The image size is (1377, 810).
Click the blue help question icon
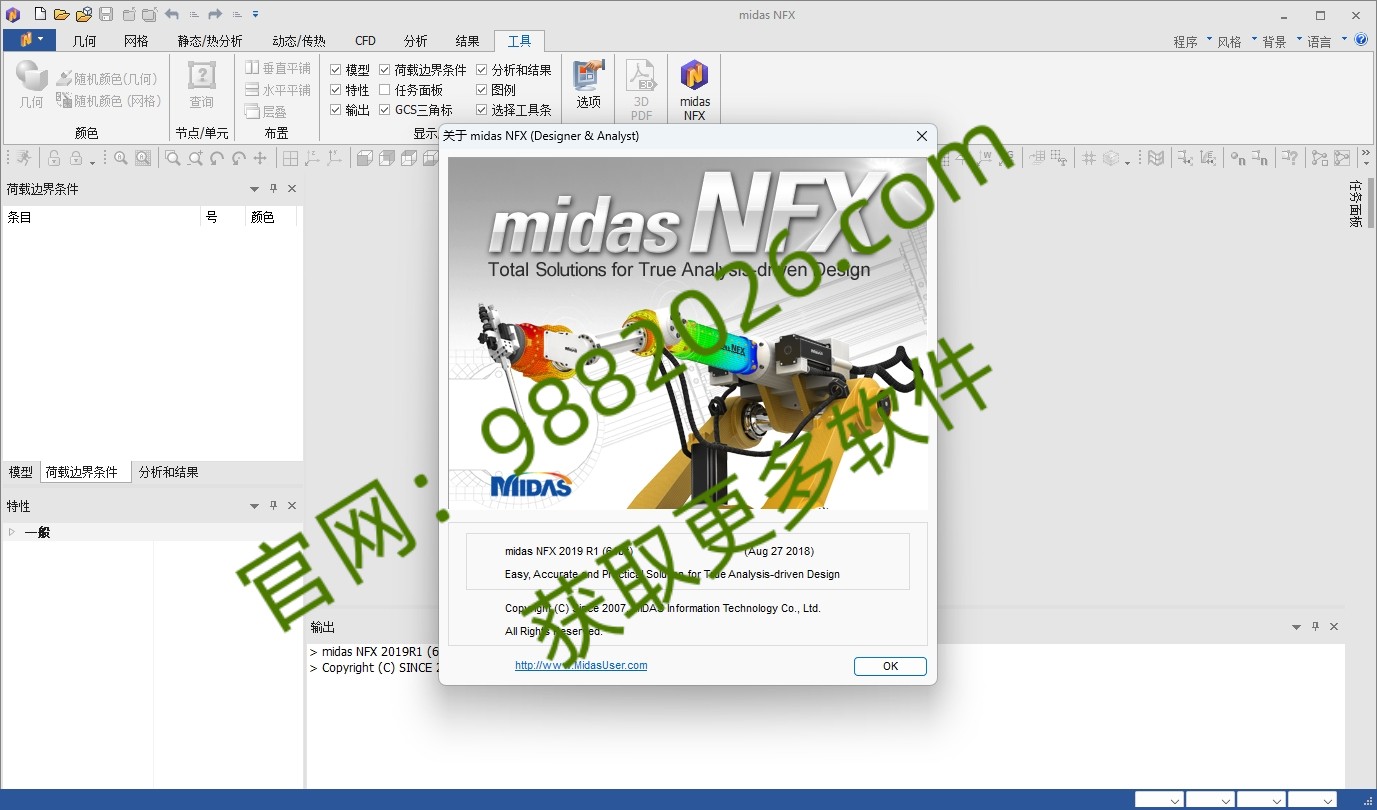click(1361, 40)
